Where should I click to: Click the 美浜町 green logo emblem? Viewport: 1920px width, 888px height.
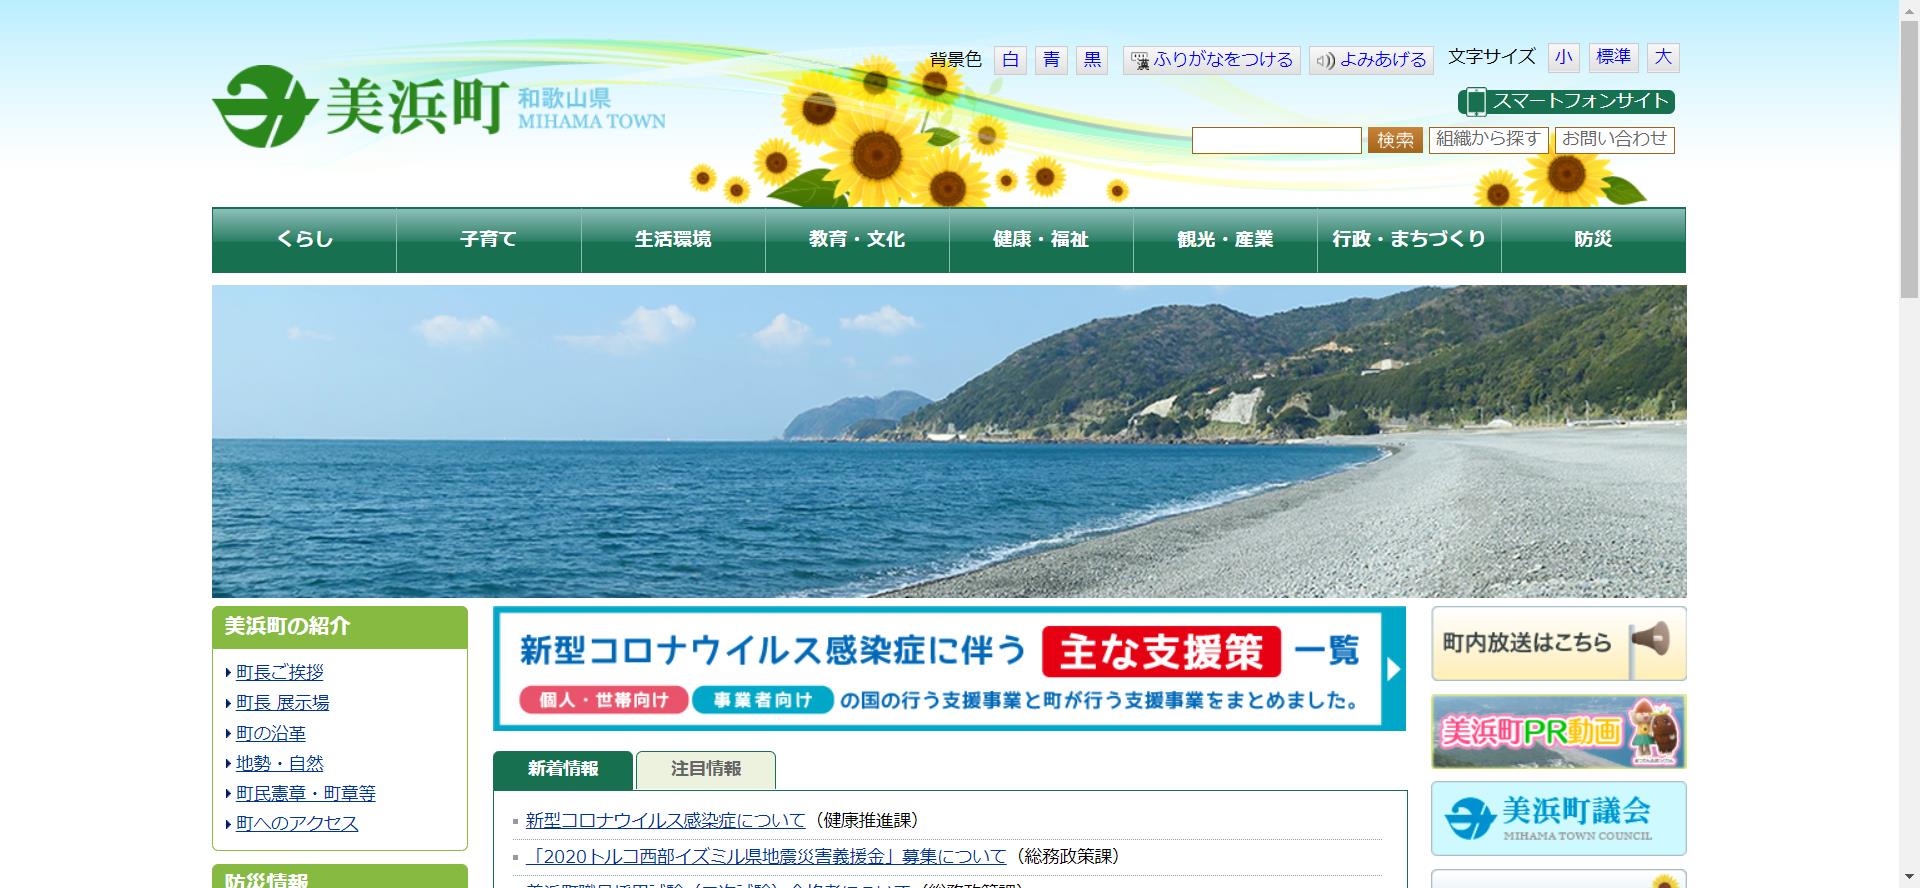264,106
